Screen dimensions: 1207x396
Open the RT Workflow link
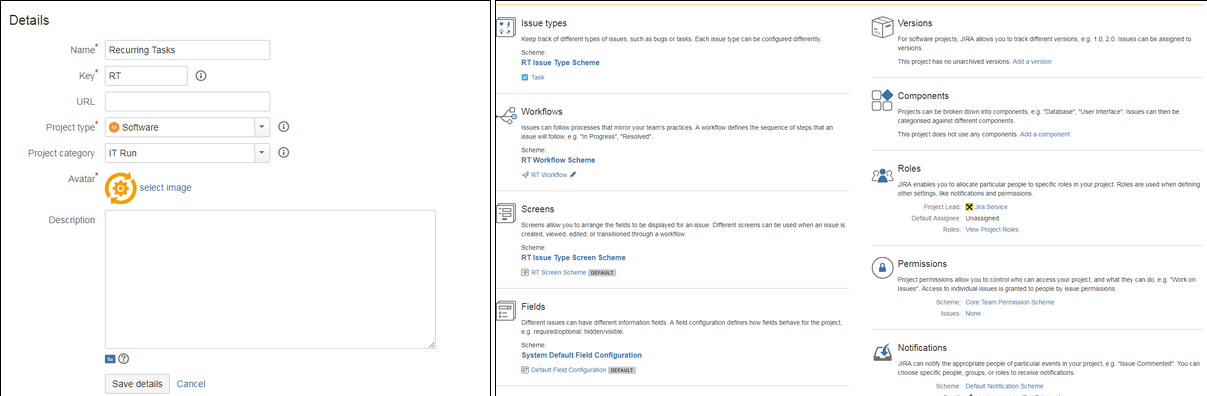[549, 175]
